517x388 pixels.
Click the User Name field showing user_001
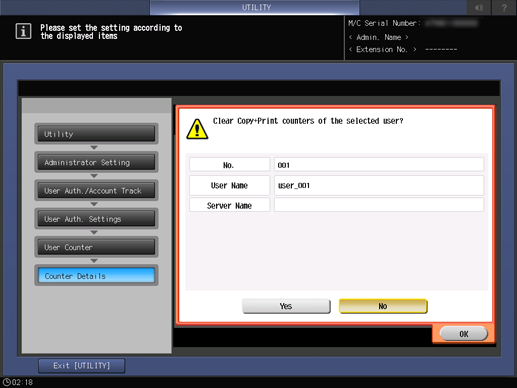click(379, 185)
